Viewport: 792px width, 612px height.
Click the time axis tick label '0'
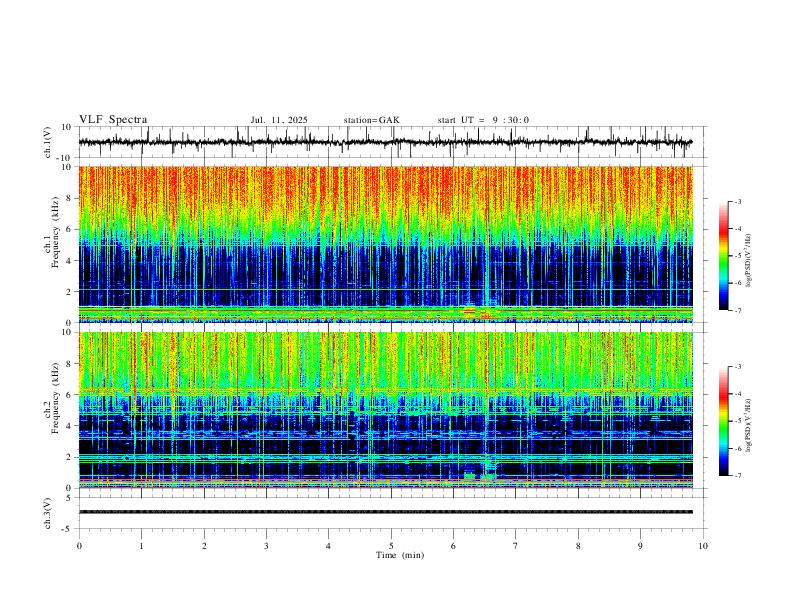tap(79, 546)
